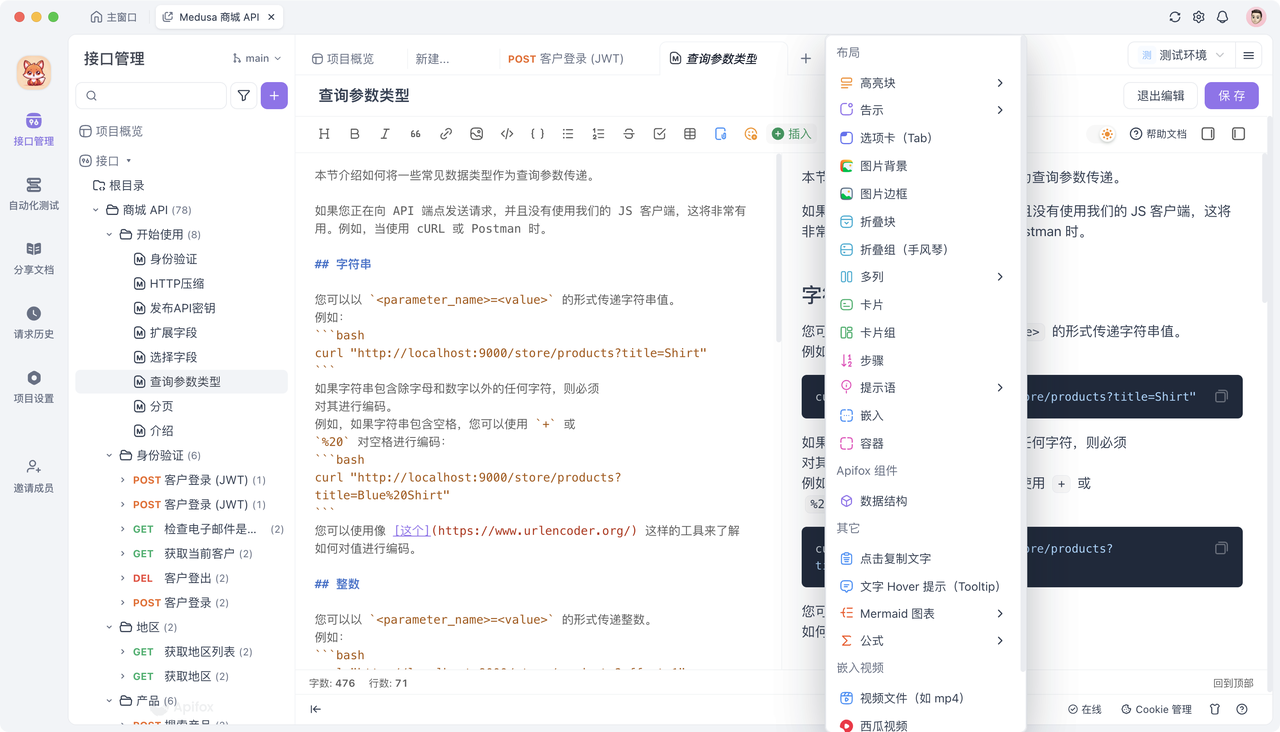Click the search field in 接口管理

pos(152,96)
